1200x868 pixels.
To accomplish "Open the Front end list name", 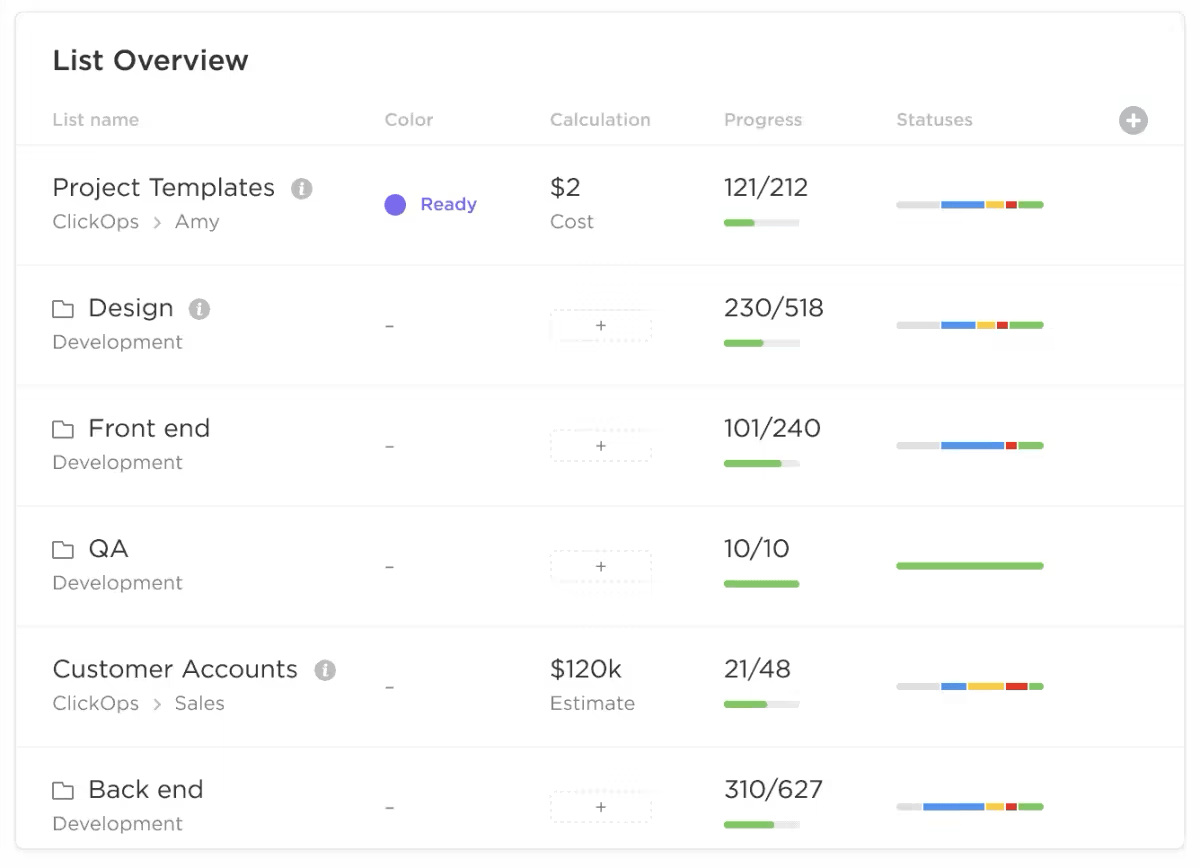I will [149, 429].
